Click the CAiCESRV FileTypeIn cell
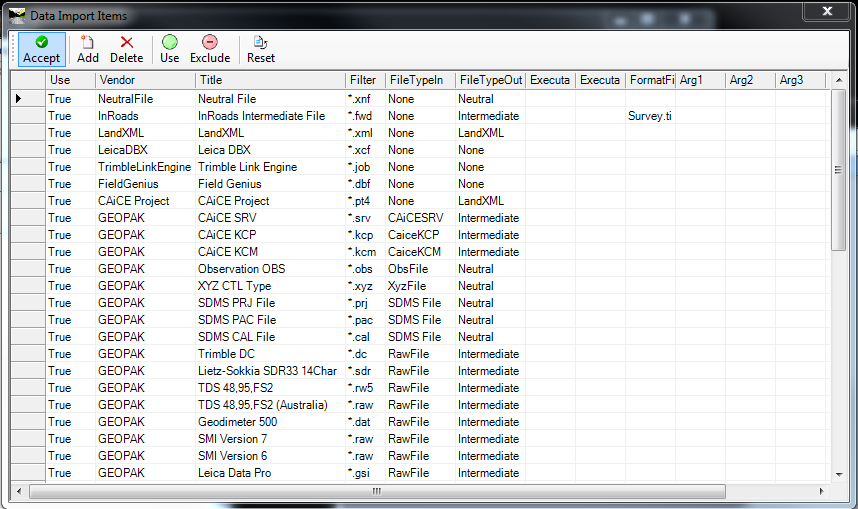 (x=420, y=217)
